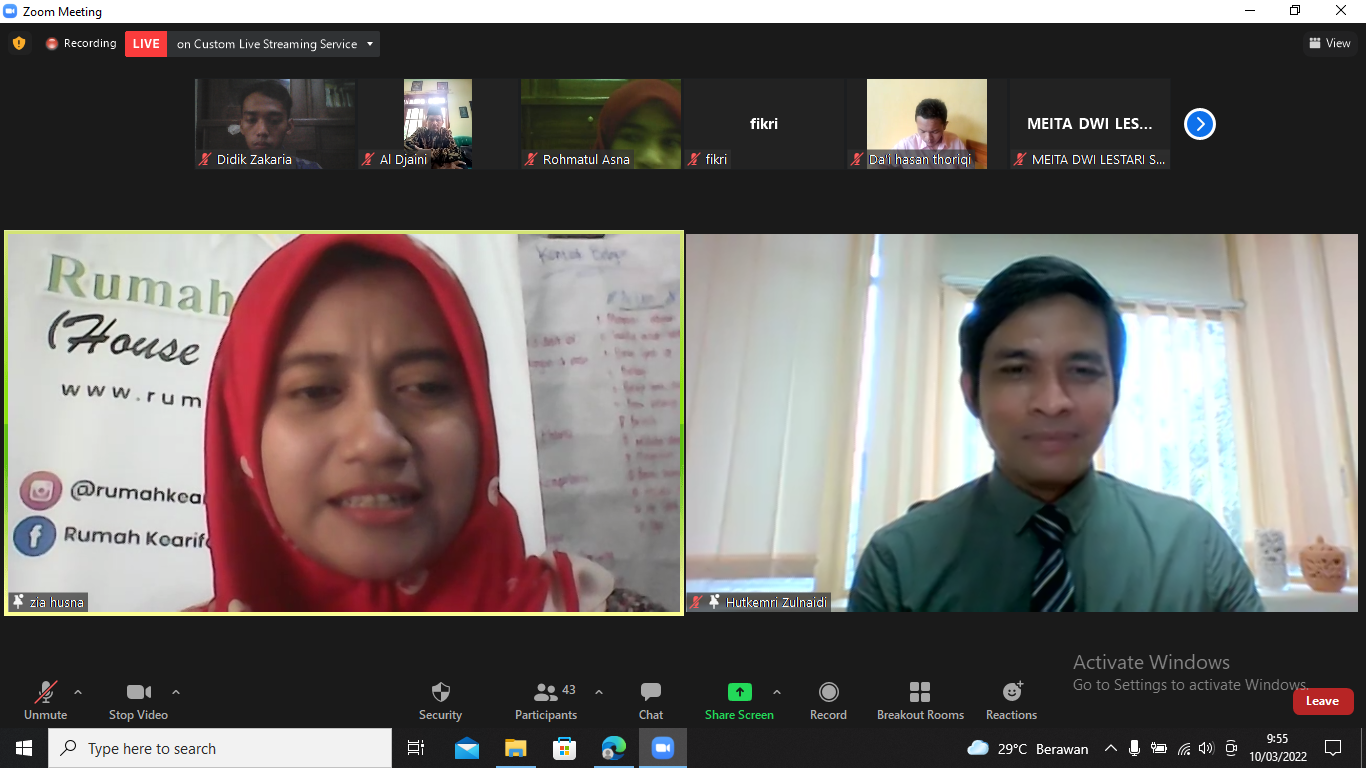Open the Chat panel
The height and width of the screenshot is (768, 1366).
[x=651, y=700]
